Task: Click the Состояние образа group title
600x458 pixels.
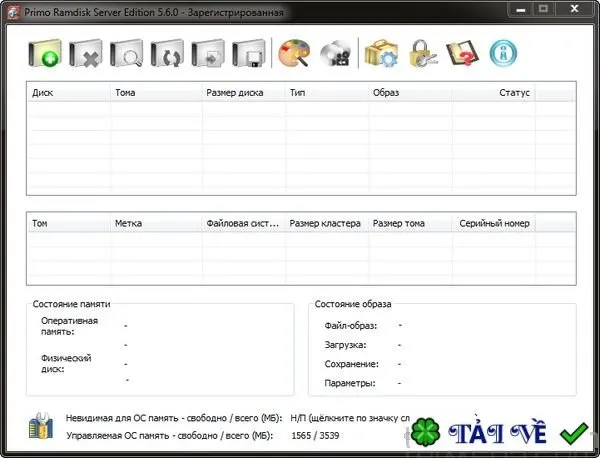Action: tap(353, 304)
